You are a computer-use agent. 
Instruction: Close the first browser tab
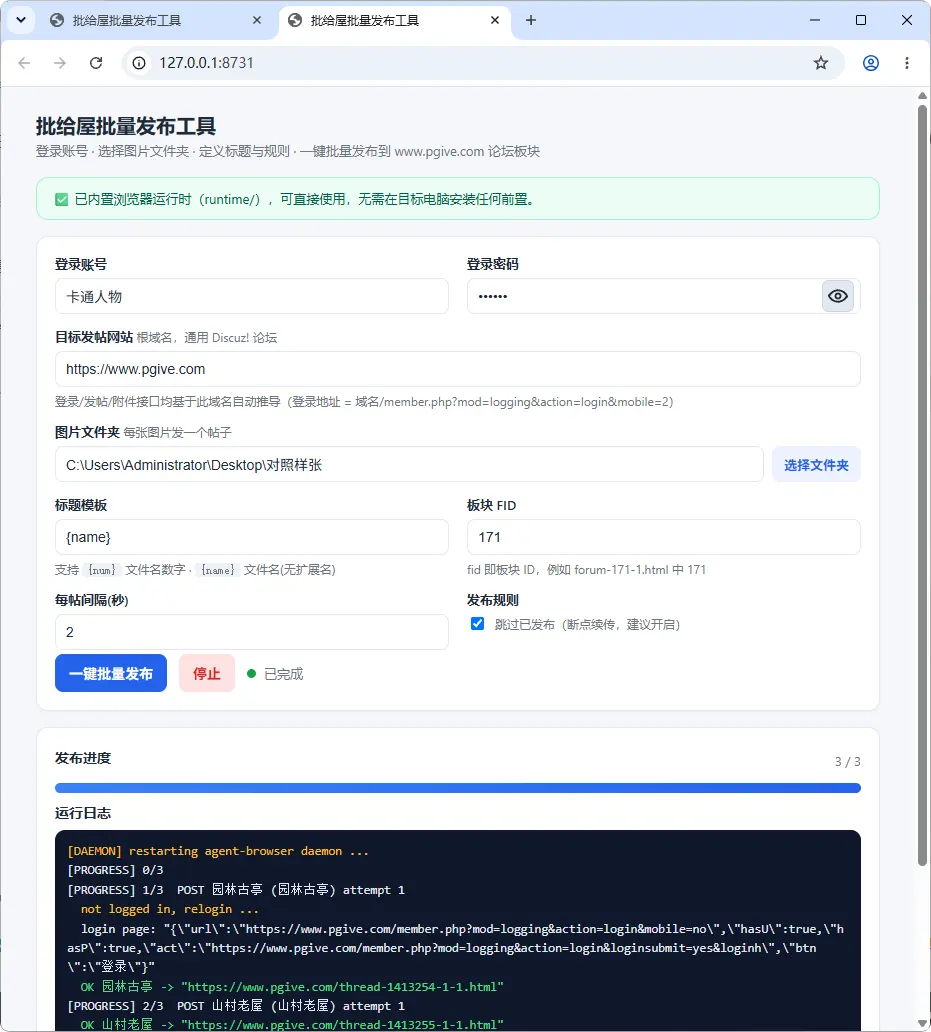click(257, 20)
